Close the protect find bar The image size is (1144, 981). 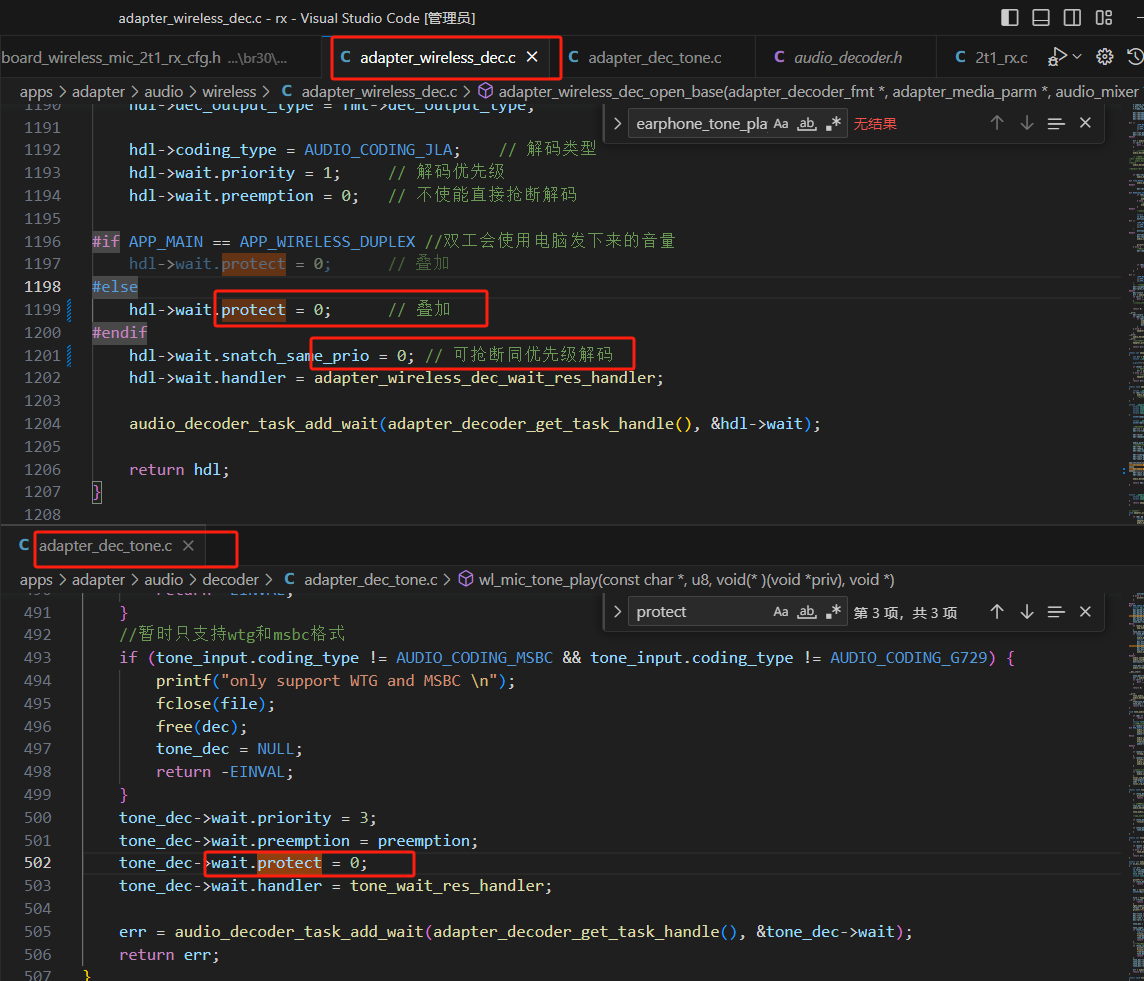coord(1085,612)
